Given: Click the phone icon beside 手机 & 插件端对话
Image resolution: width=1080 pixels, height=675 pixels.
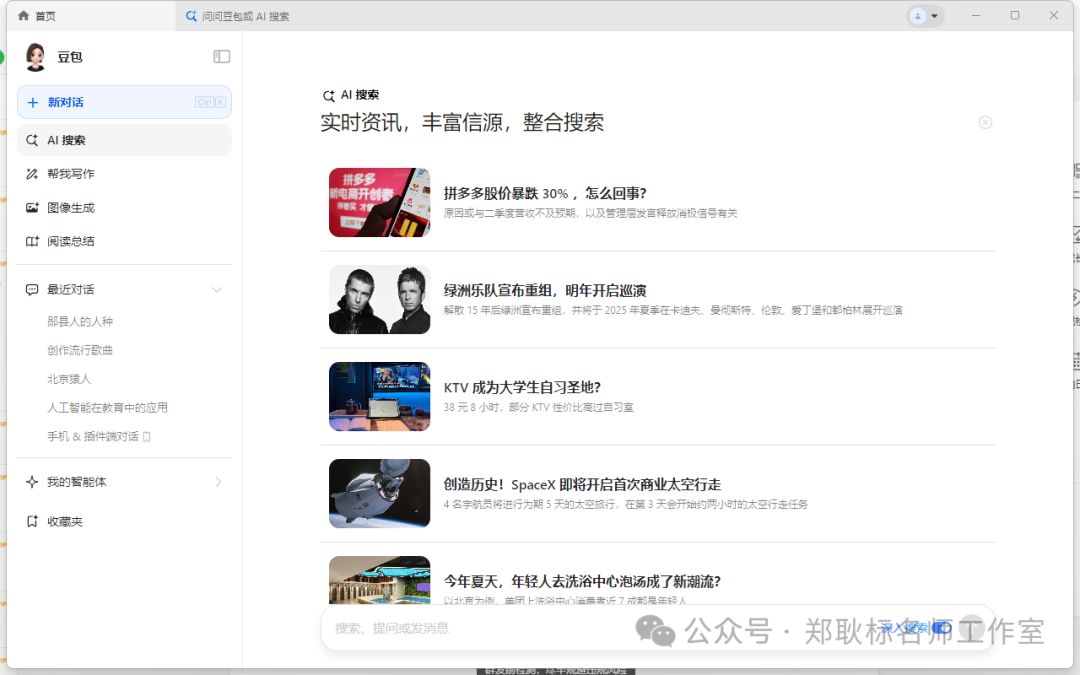Looking at the screenshot, I should pyautogui.click(x=146, y=437).
